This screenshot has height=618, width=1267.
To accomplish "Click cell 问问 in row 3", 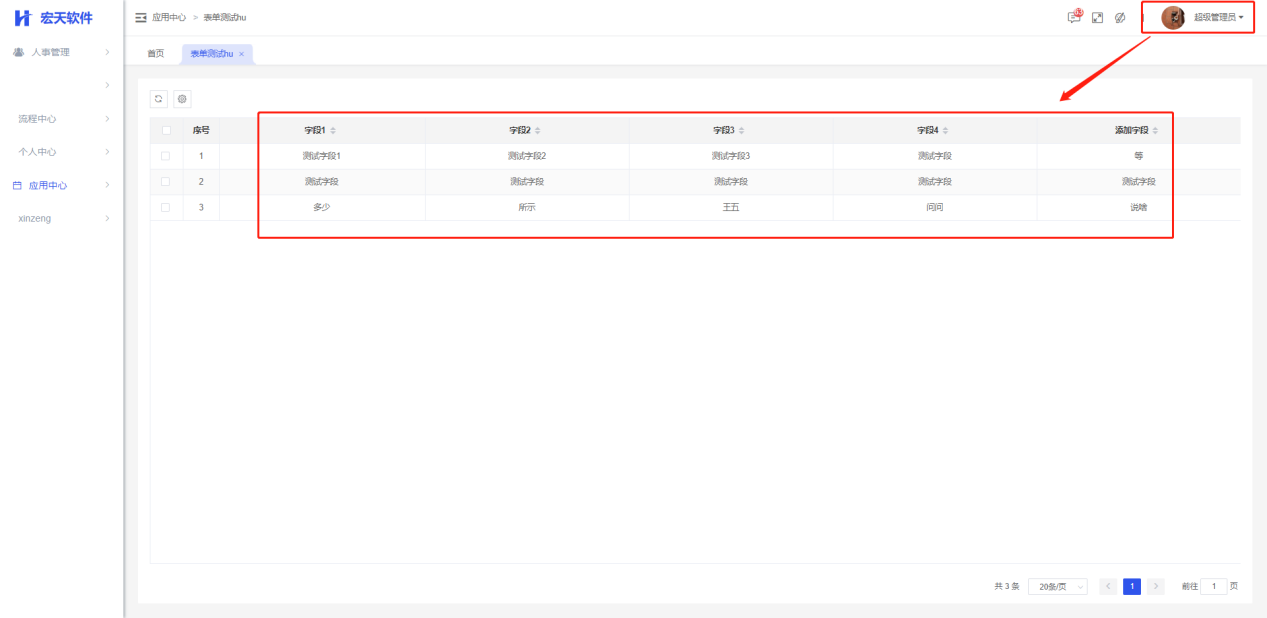I will pos(935,207).
